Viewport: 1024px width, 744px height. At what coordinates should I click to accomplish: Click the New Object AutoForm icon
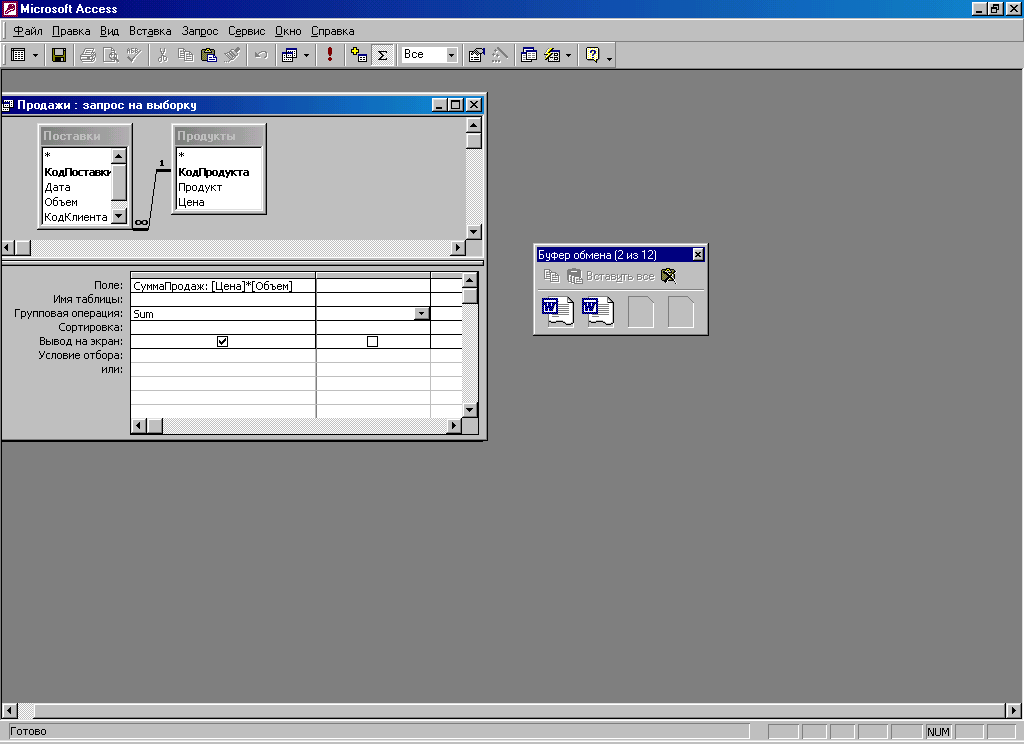point(552,56)
